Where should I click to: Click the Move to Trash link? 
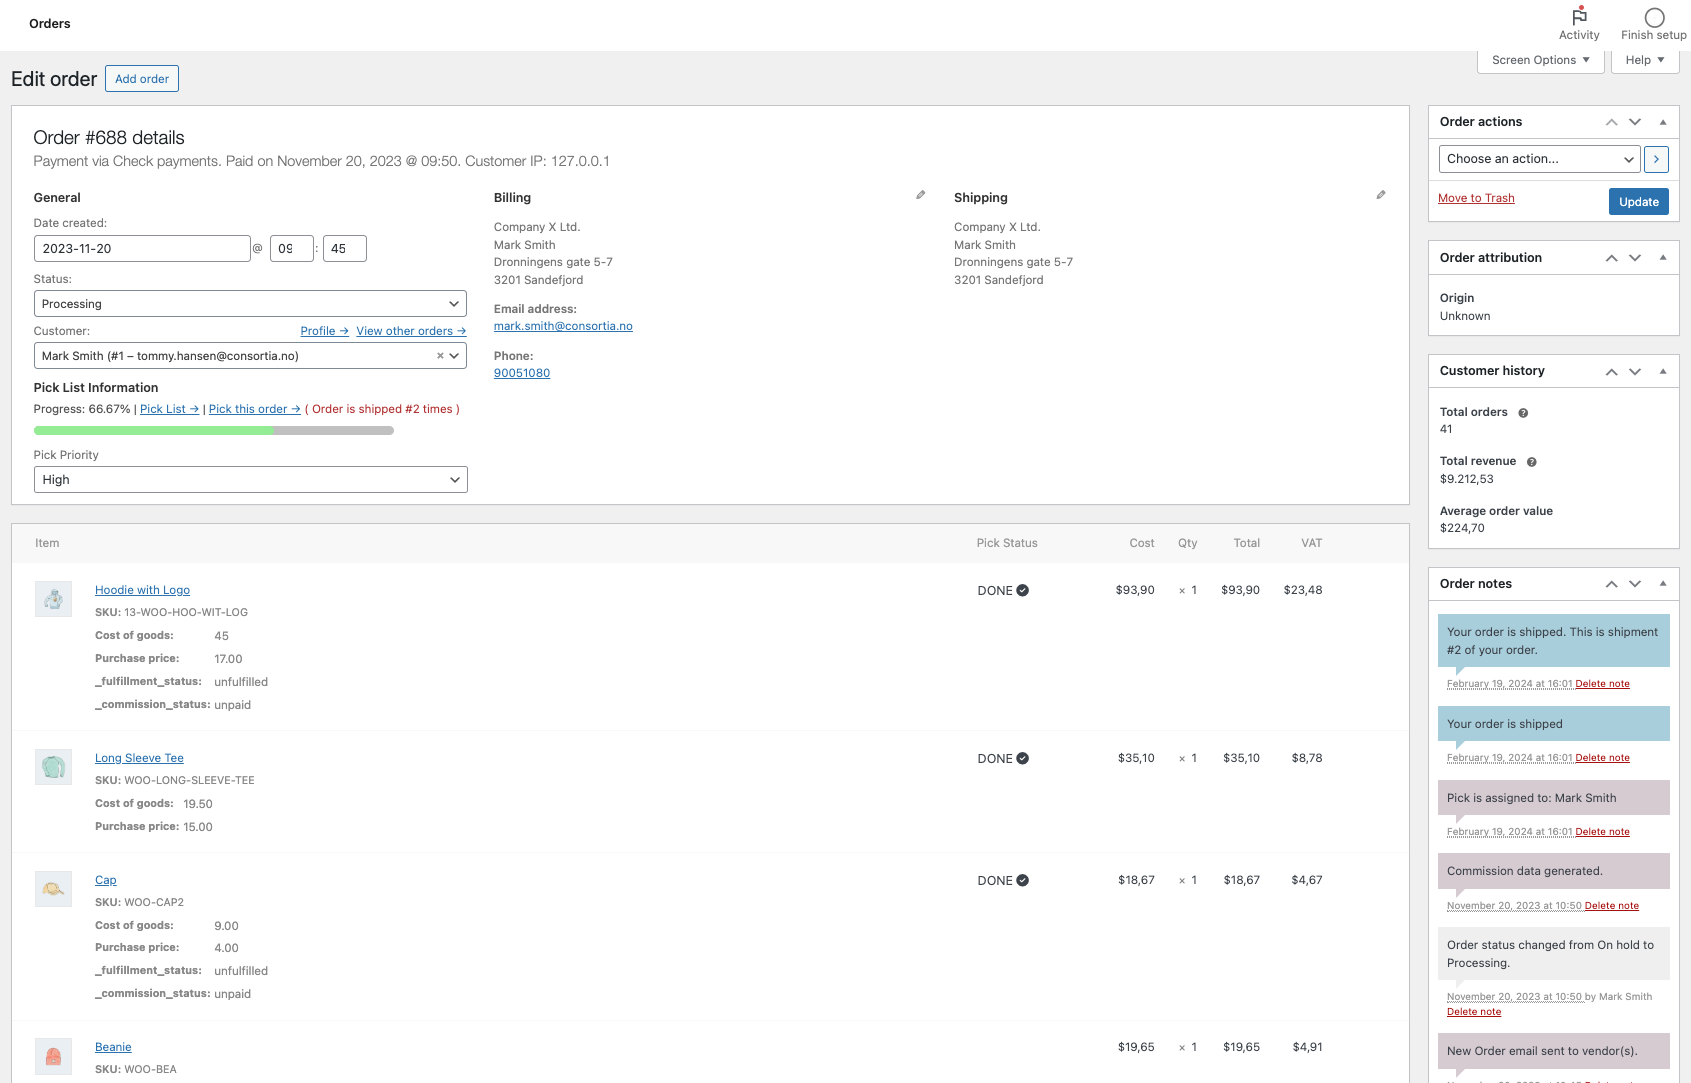coord(1476,197)
